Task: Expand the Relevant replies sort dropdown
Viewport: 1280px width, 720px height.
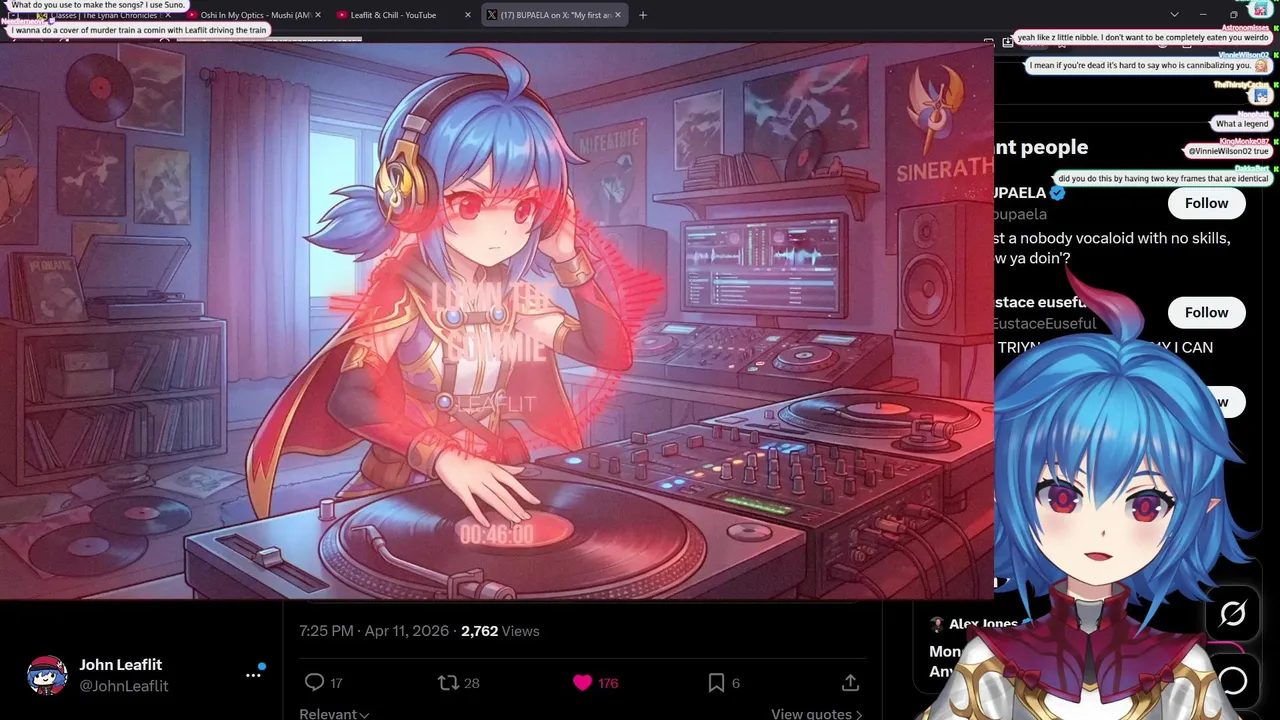Action: point(334,713)
